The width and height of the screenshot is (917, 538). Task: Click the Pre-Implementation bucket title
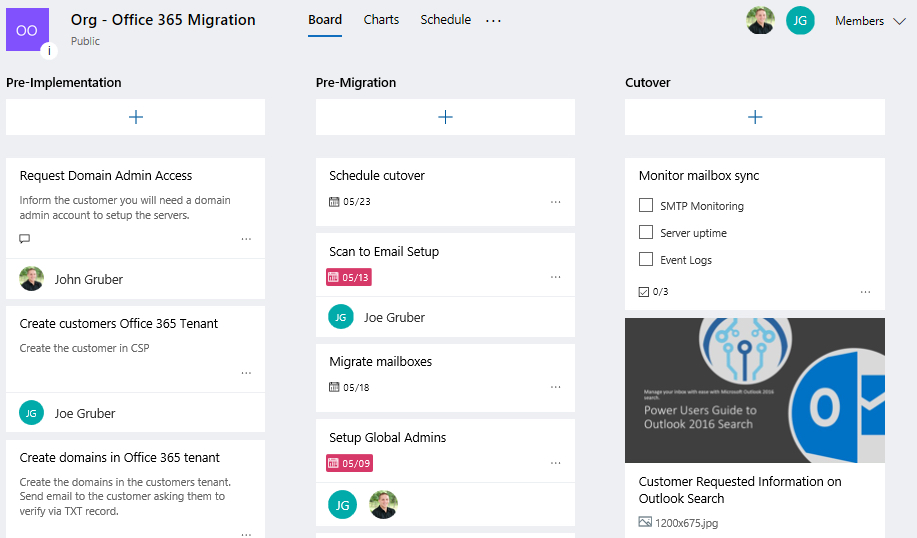coord(64,82)
